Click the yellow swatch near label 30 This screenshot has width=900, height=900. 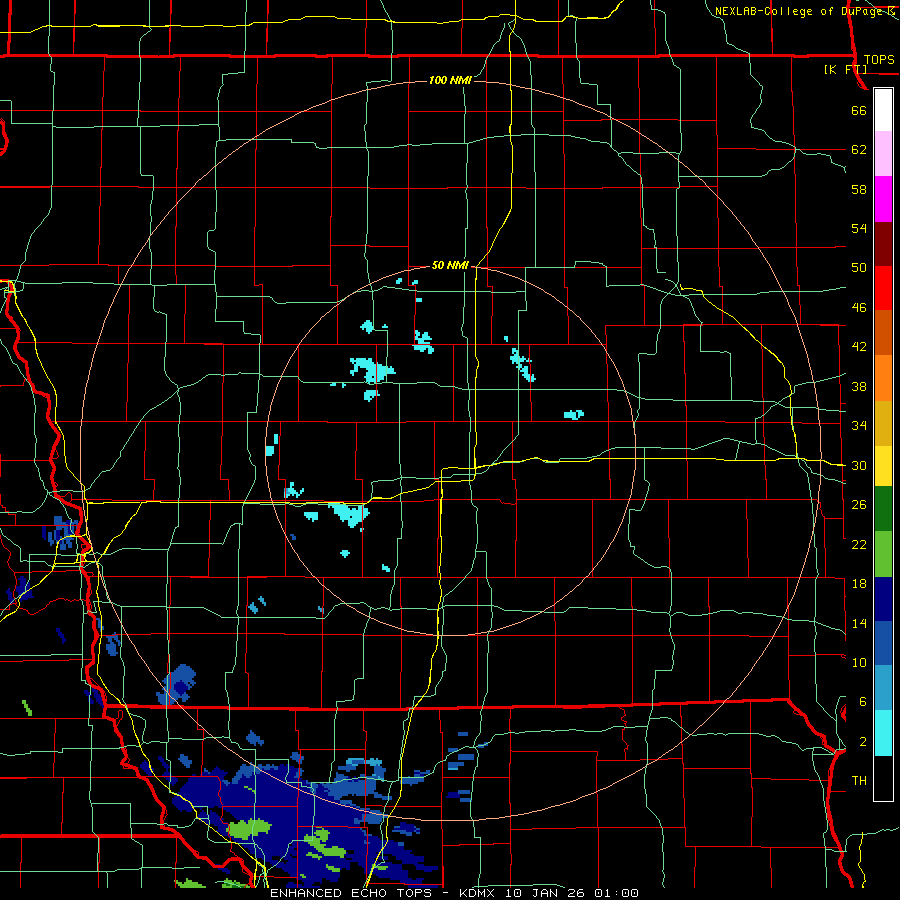point(883,465)
